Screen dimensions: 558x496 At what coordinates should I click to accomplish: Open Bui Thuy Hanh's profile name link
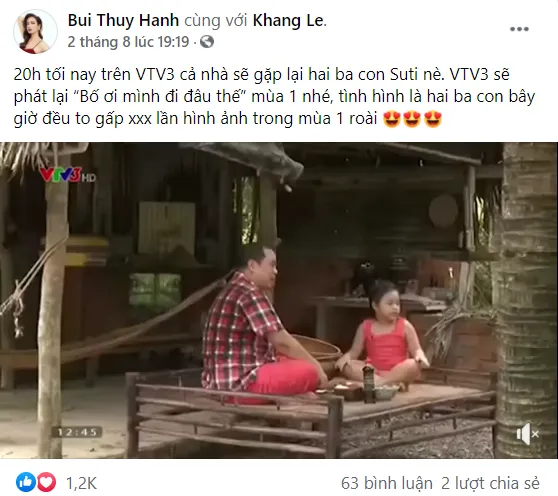(x=123, y=21)
